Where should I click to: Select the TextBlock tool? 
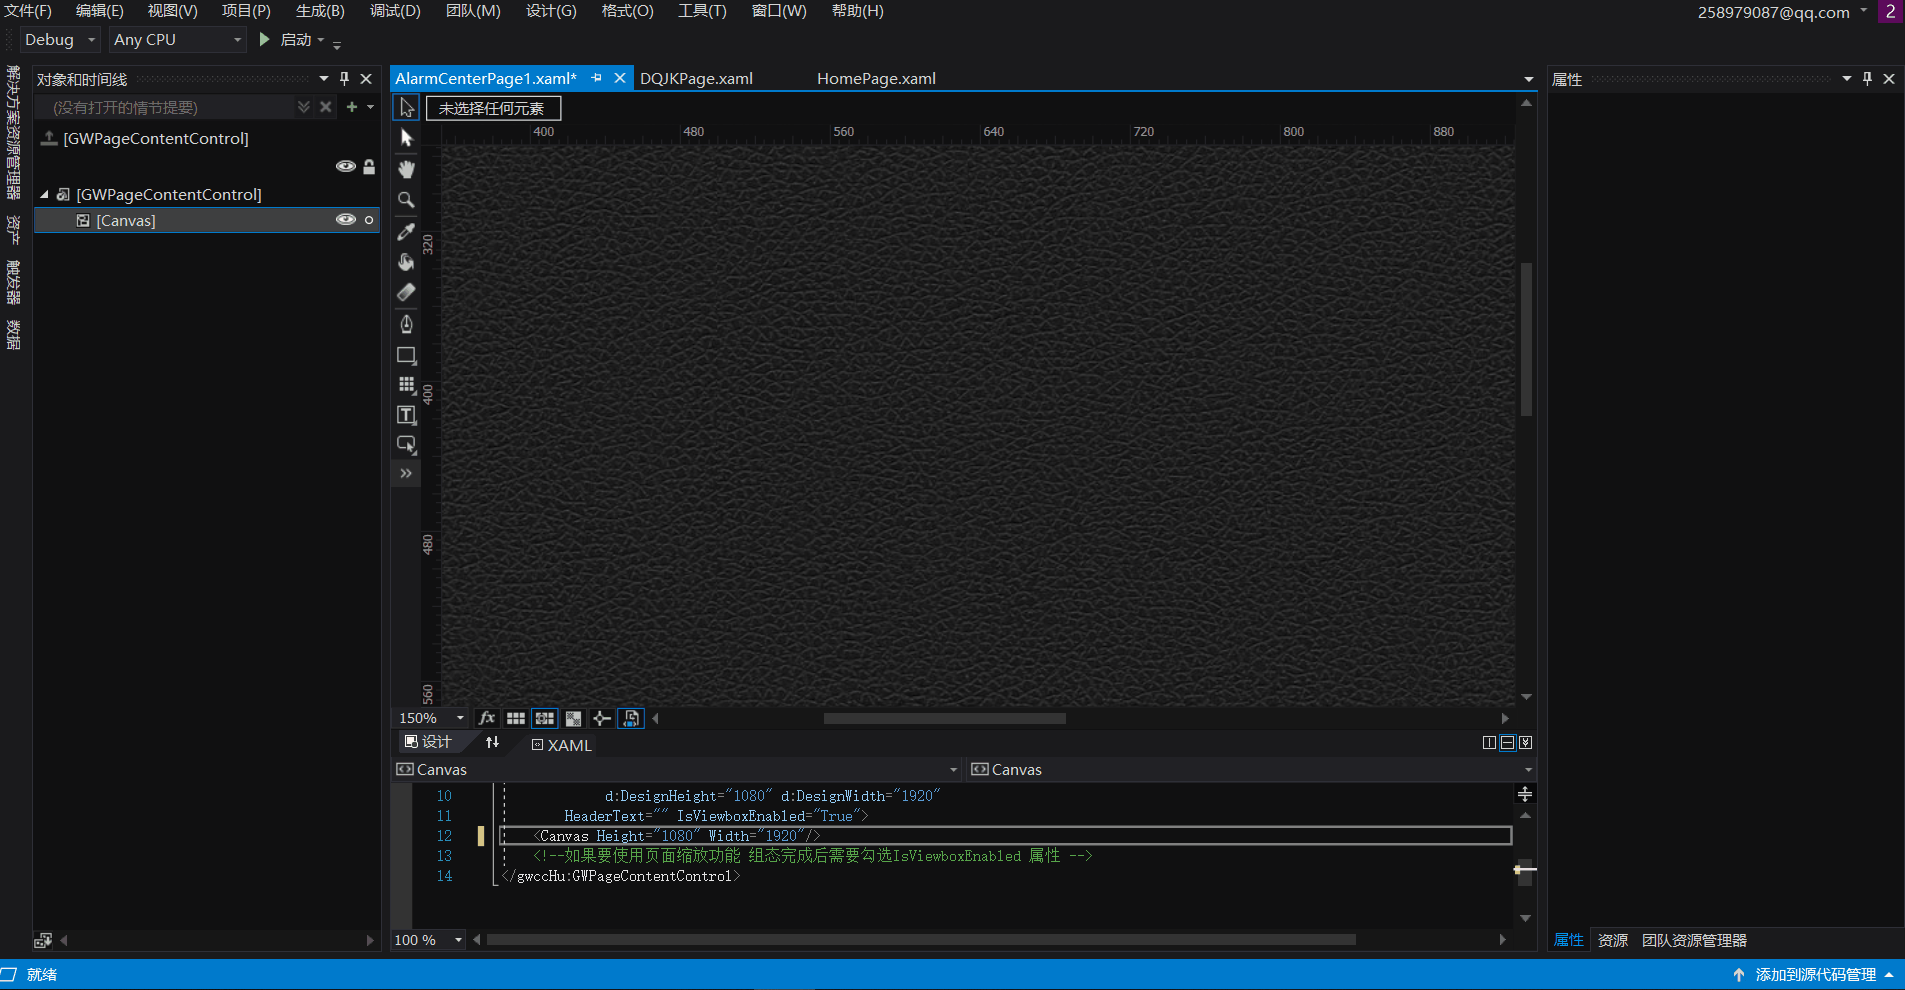[406, 415]
